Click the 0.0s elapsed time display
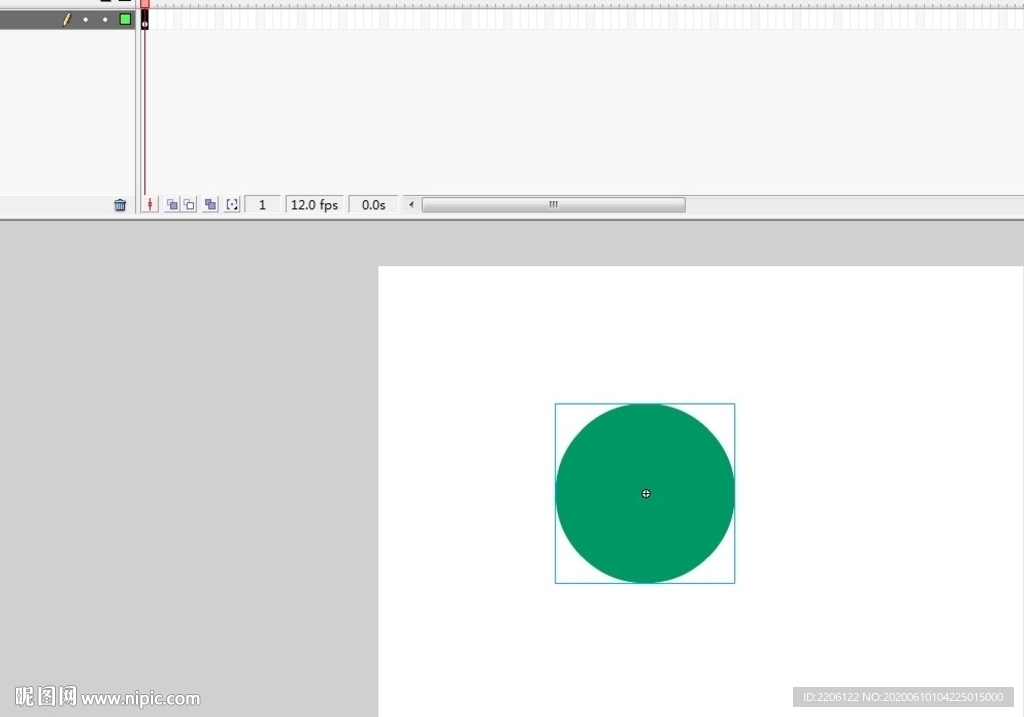This screenshot has height=717, width=1024. 374,205
